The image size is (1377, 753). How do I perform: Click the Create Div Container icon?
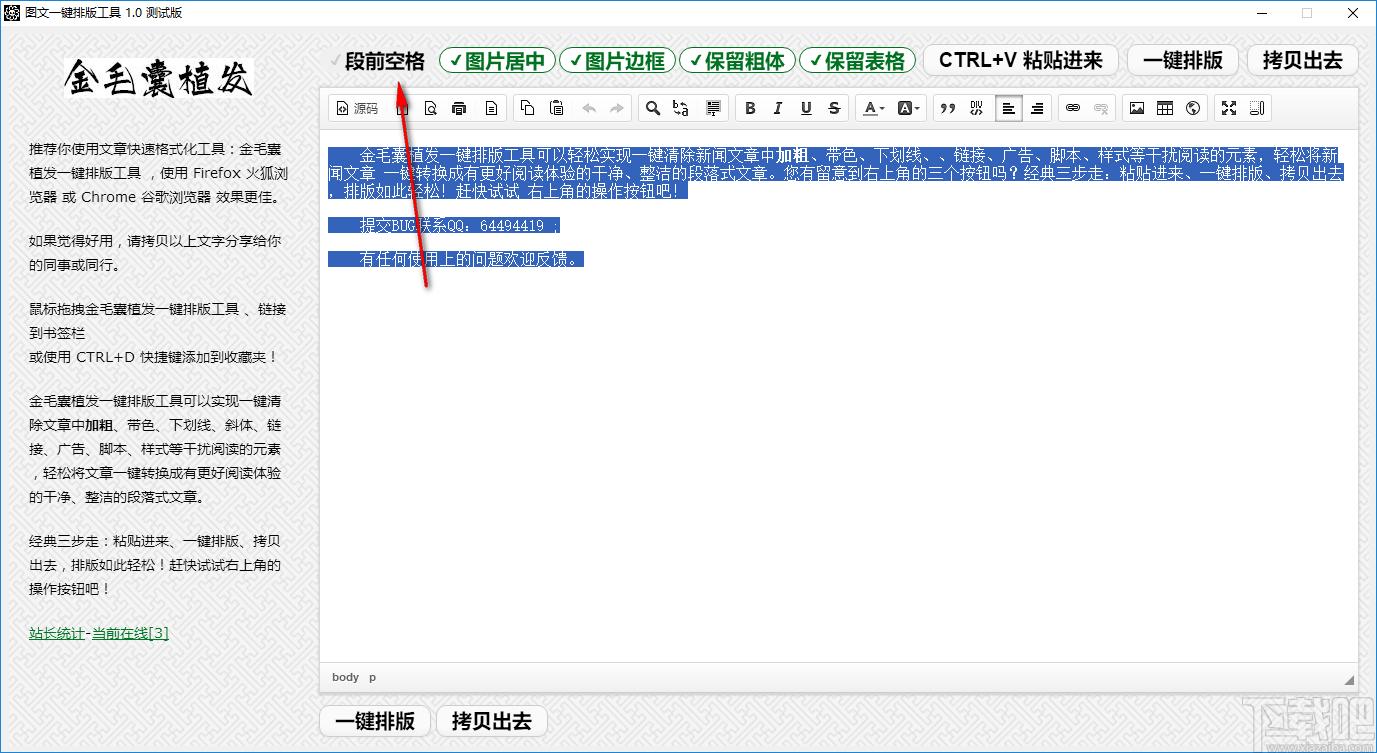click(x=977, y=108)
